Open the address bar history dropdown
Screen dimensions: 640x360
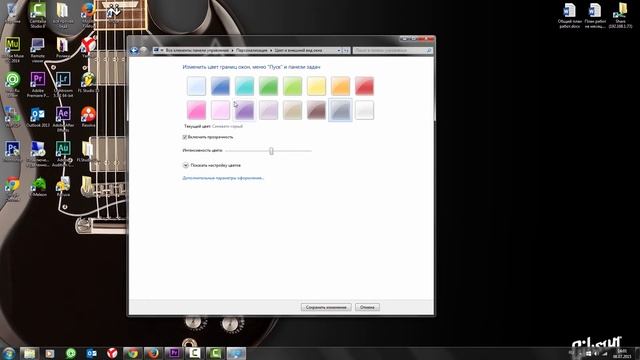pos(339,50)
